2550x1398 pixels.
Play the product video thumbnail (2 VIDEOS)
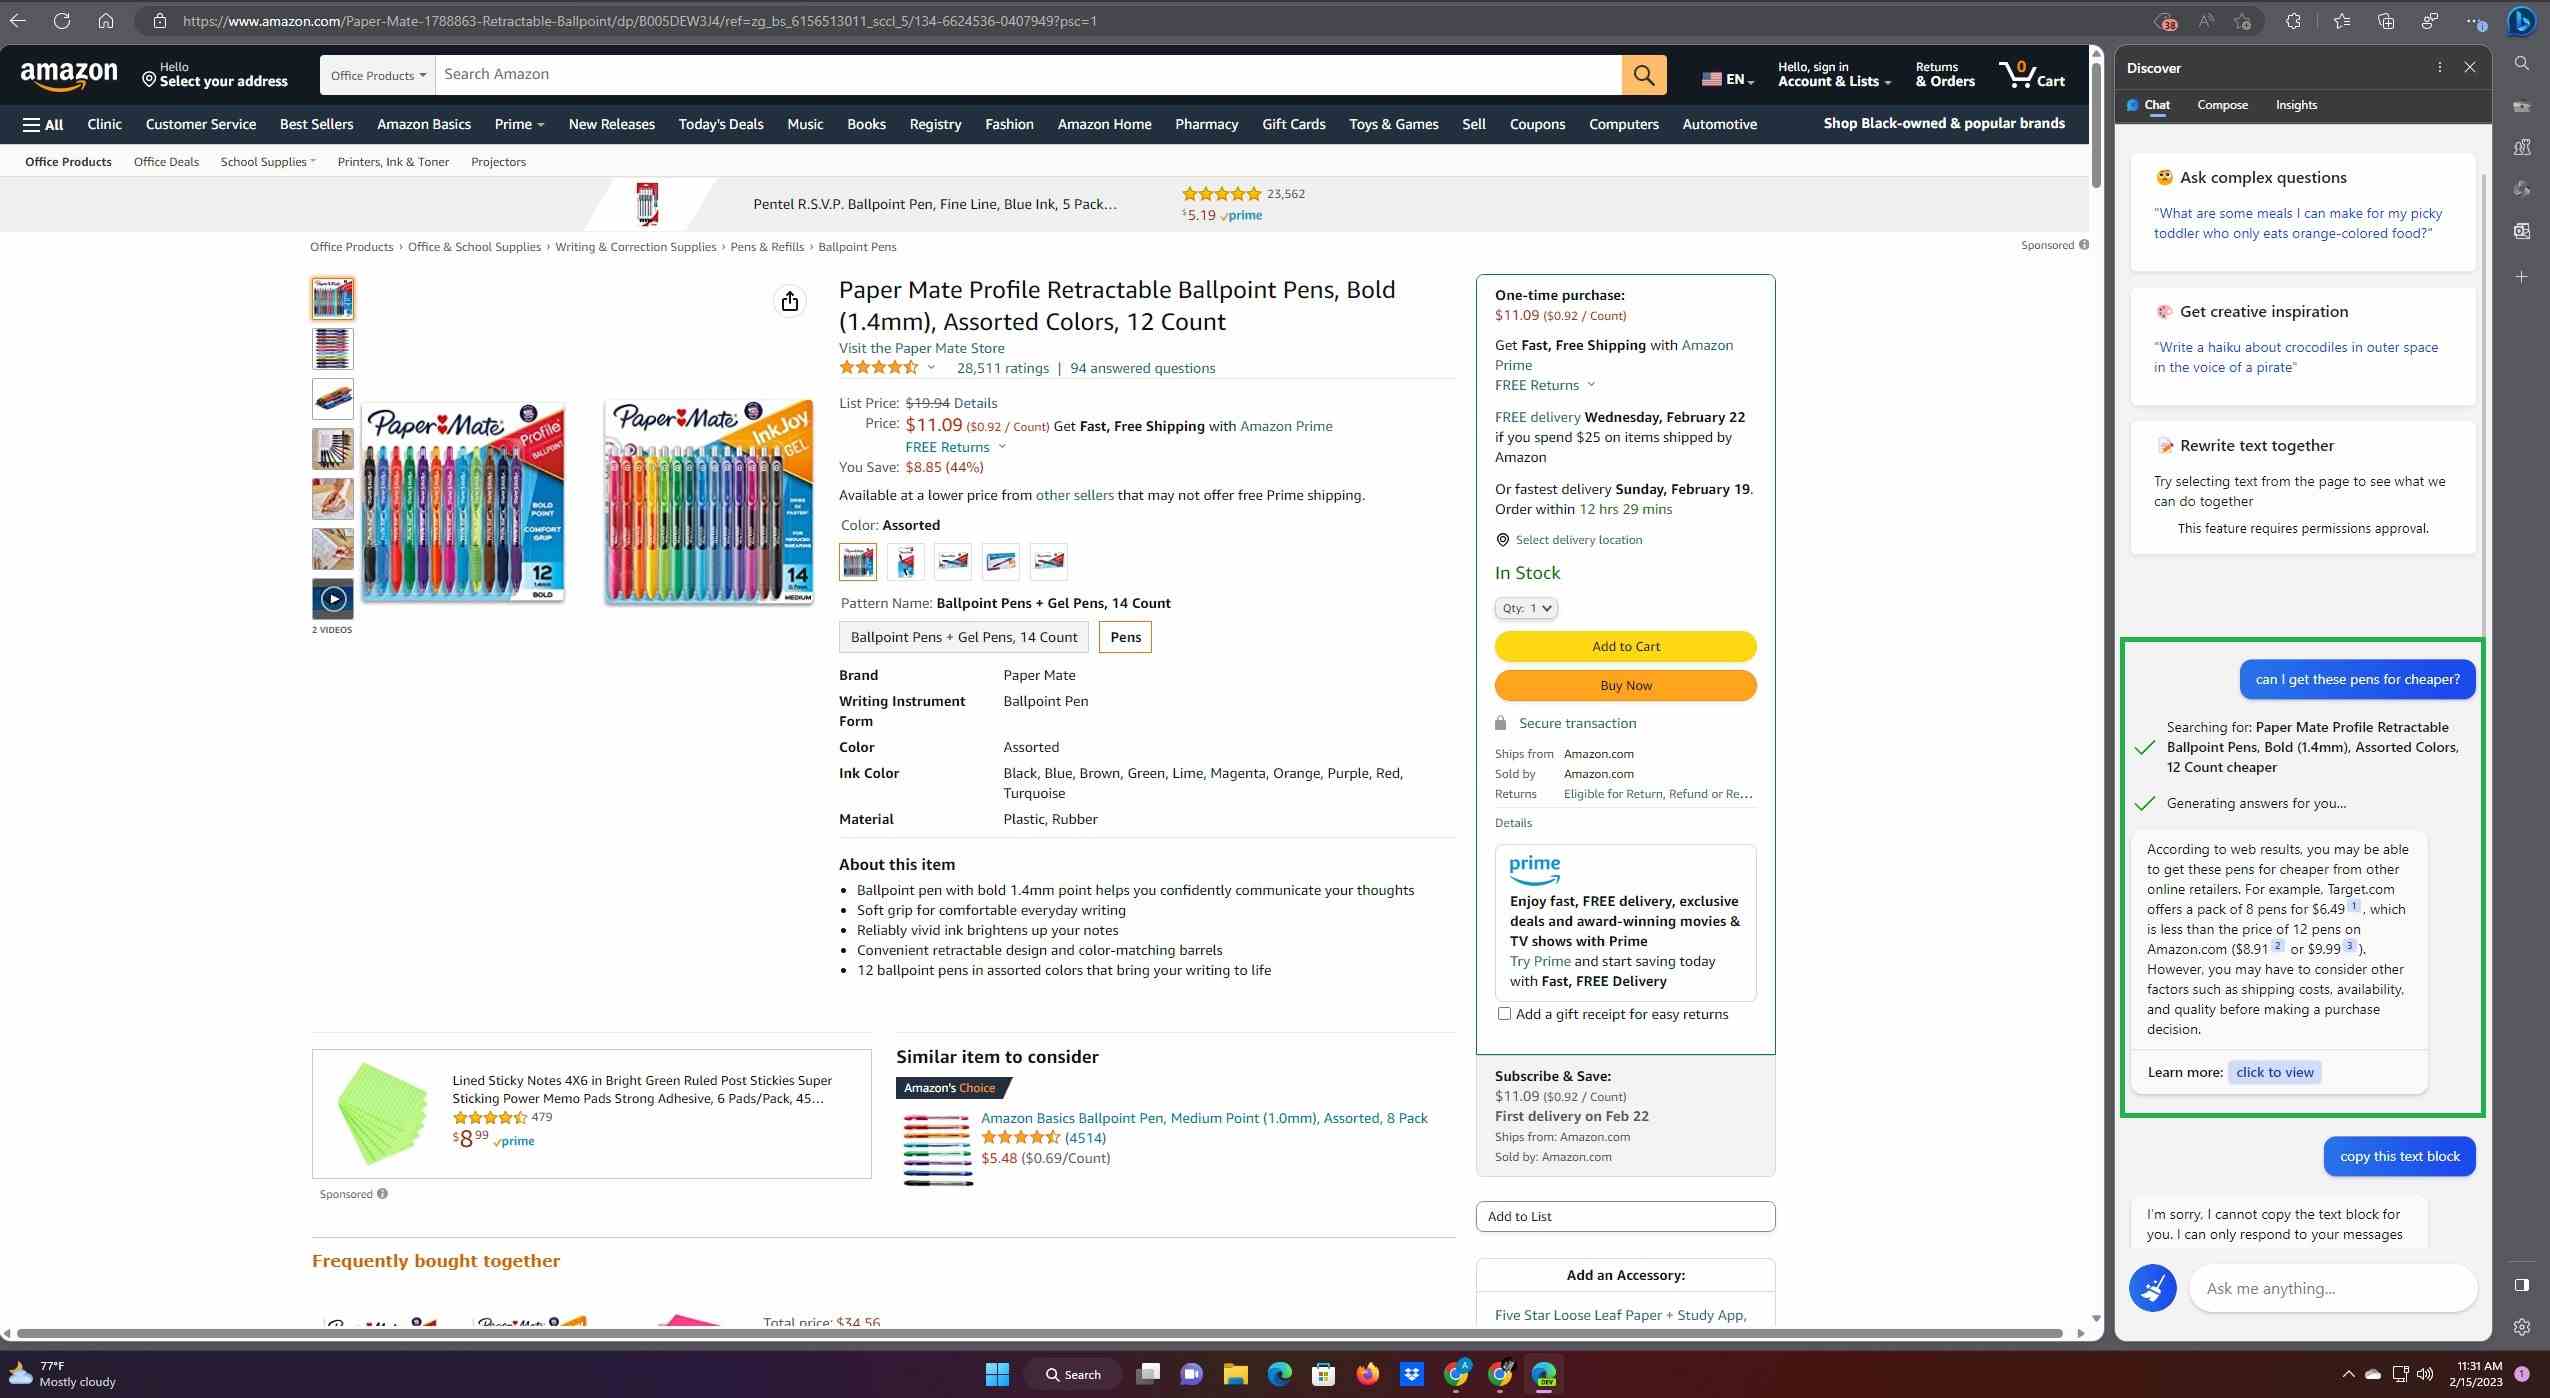tap(332, 599)
